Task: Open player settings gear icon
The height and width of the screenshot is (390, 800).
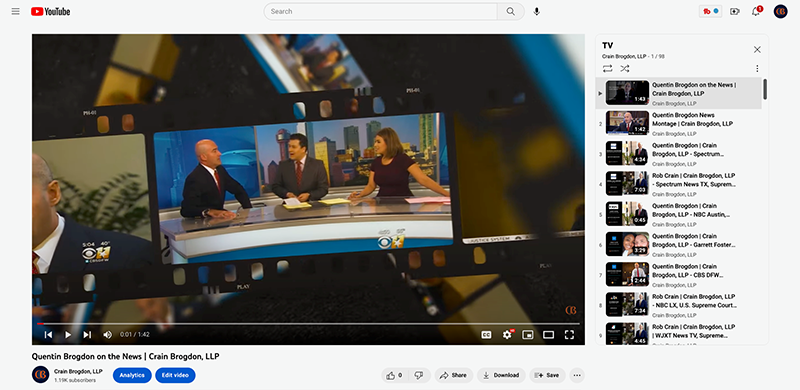Action: pos(507,334)
